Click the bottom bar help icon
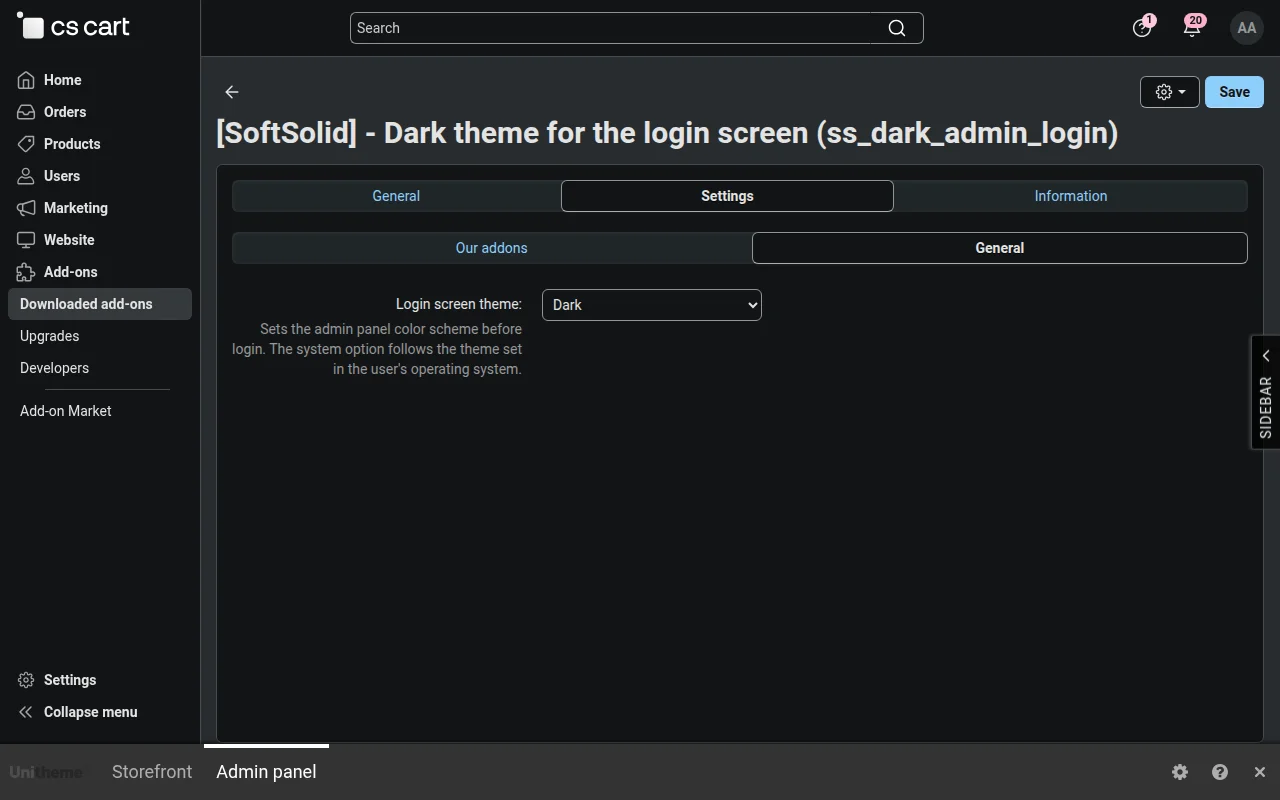Viewport: 1280px width, 800px height. point(1220,772)
